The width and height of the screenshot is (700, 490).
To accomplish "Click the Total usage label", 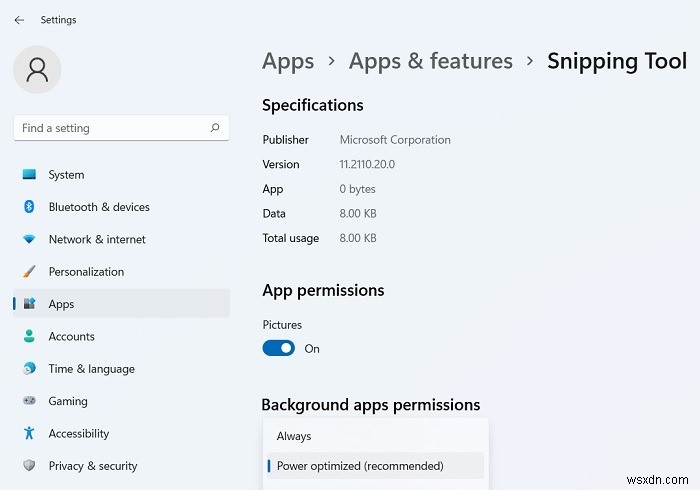I will 291,238.
